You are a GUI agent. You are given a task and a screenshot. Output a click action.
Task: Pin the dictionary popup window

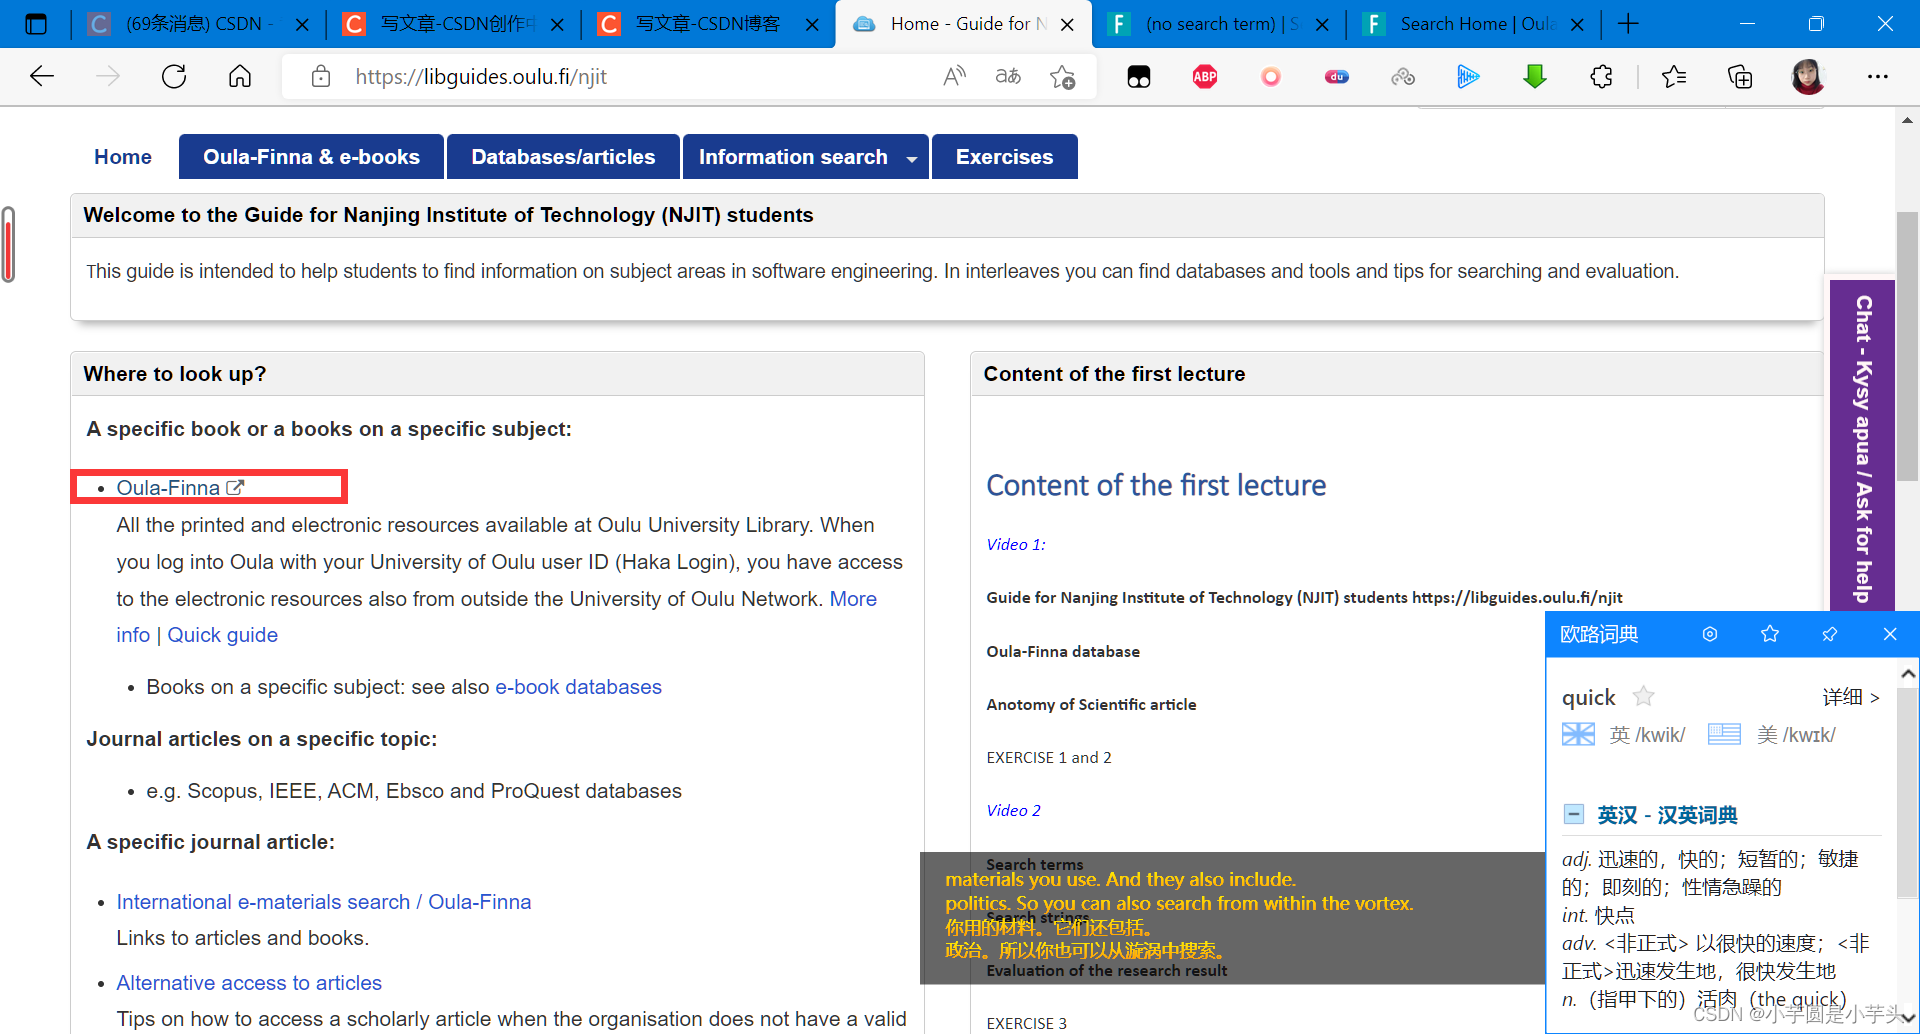coord(1830,634)
